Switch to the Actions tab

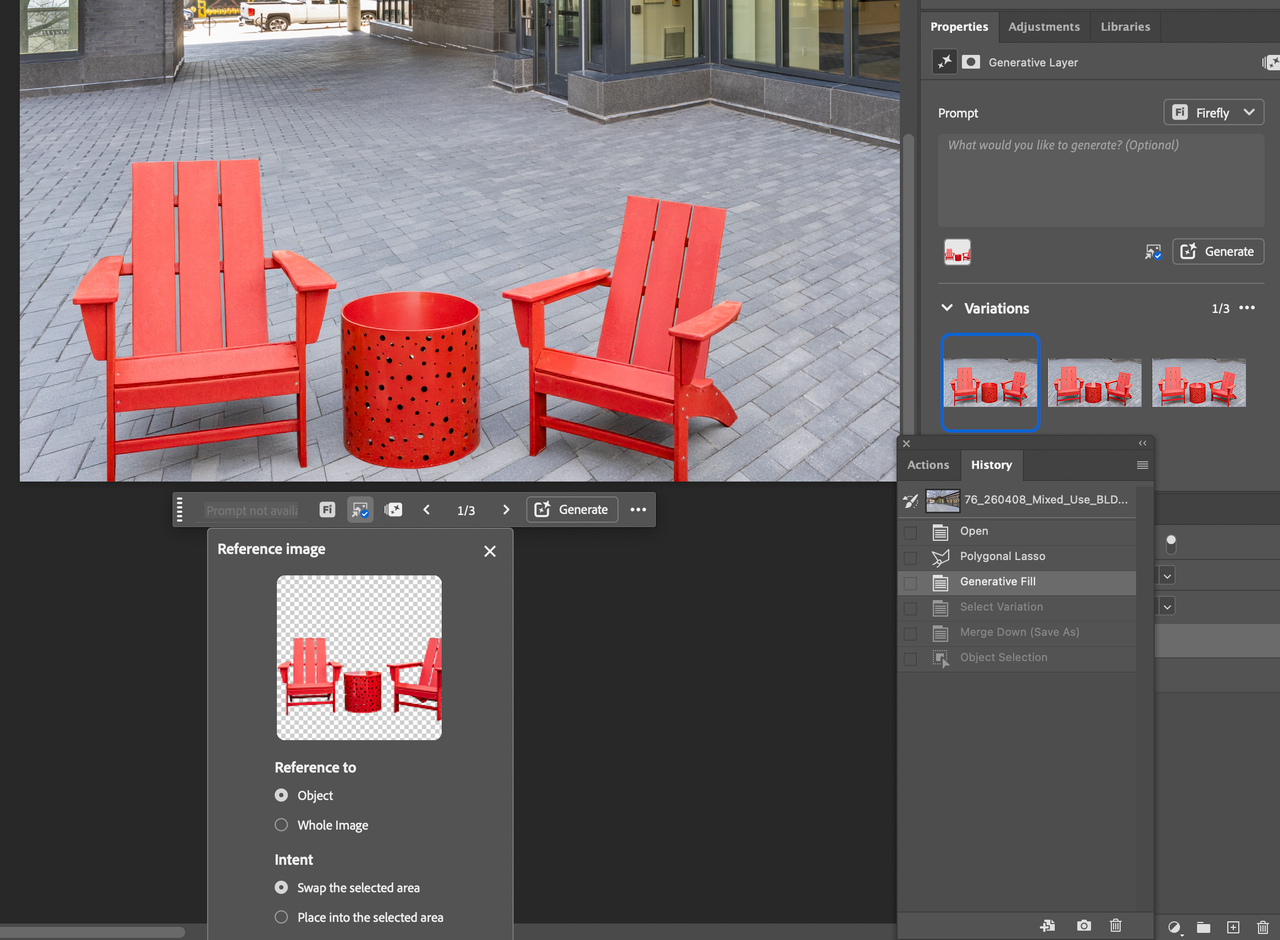(928, 465)
